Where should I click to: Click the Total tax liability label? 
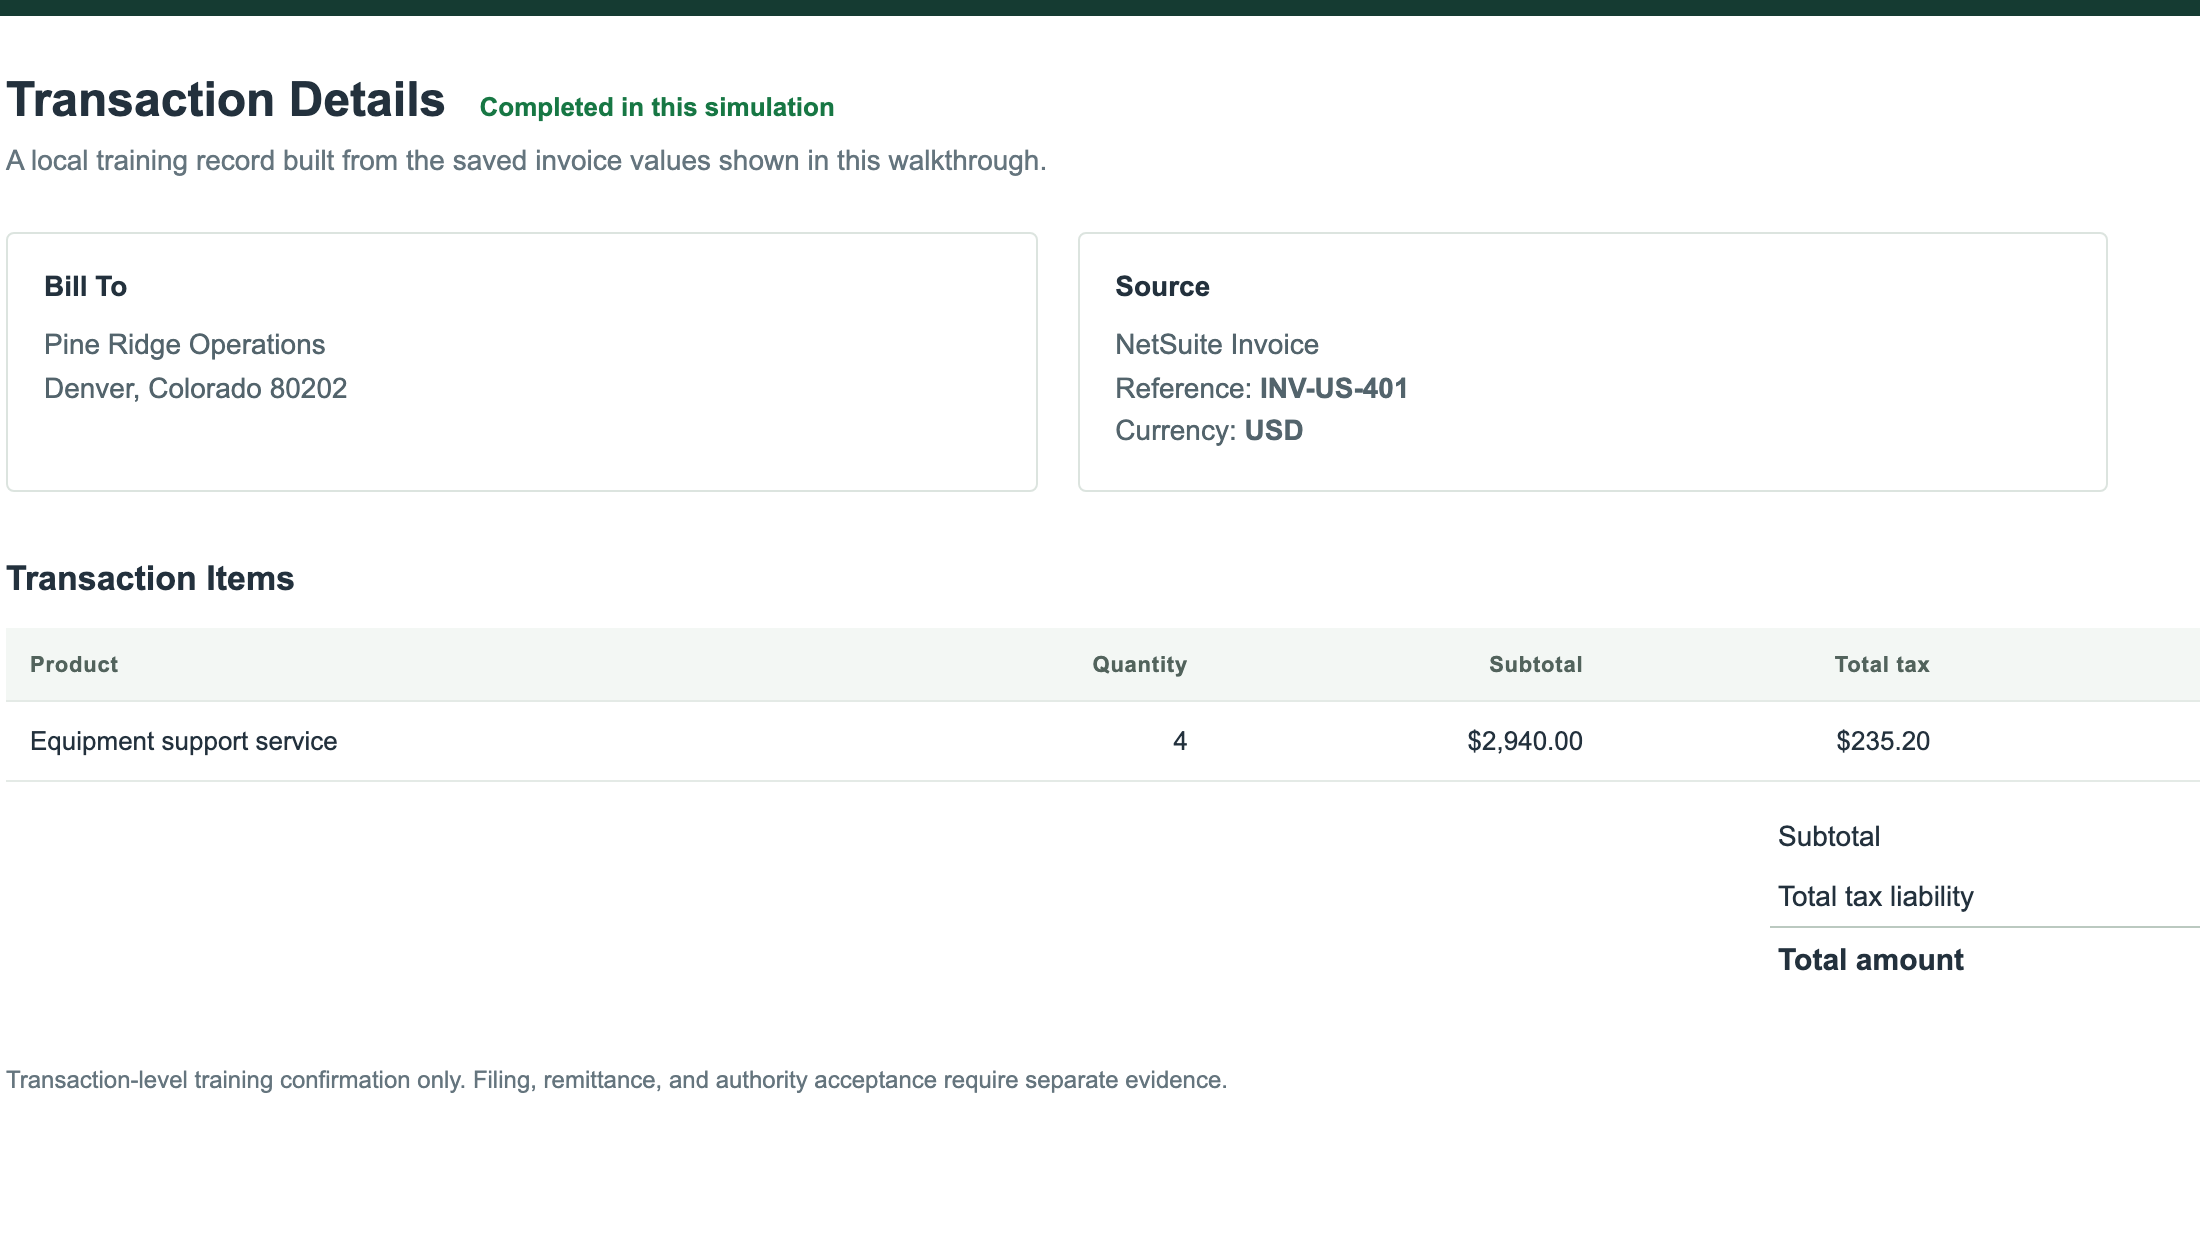tap(1875, 897)
